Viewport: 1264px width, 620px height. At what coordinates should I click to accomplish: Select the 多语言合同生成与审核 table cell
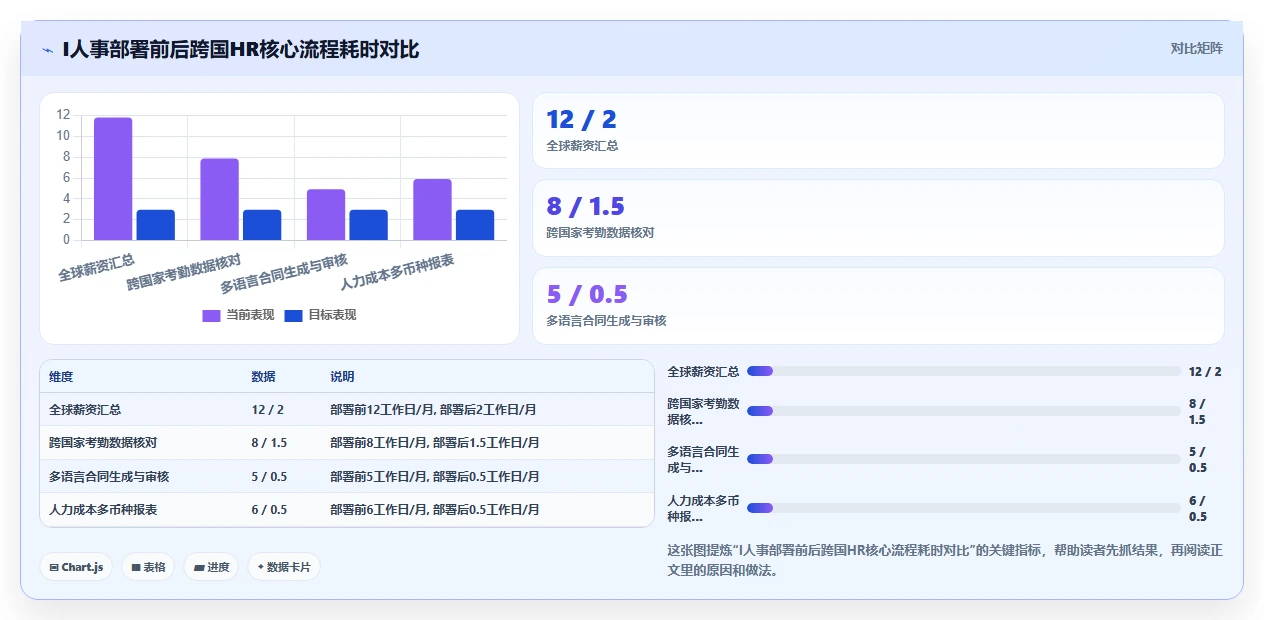109,476
